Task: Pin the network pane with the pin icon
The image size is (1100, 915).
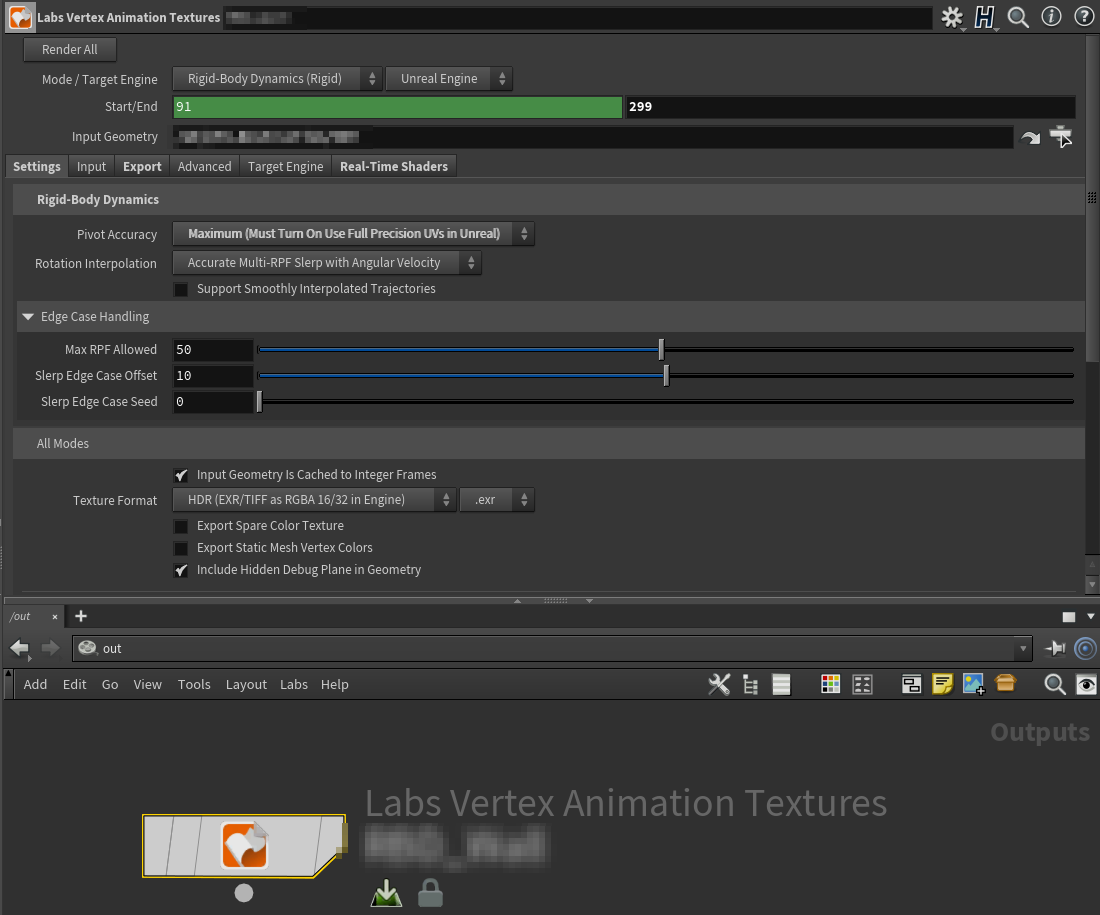Action: coord(1055,648)
